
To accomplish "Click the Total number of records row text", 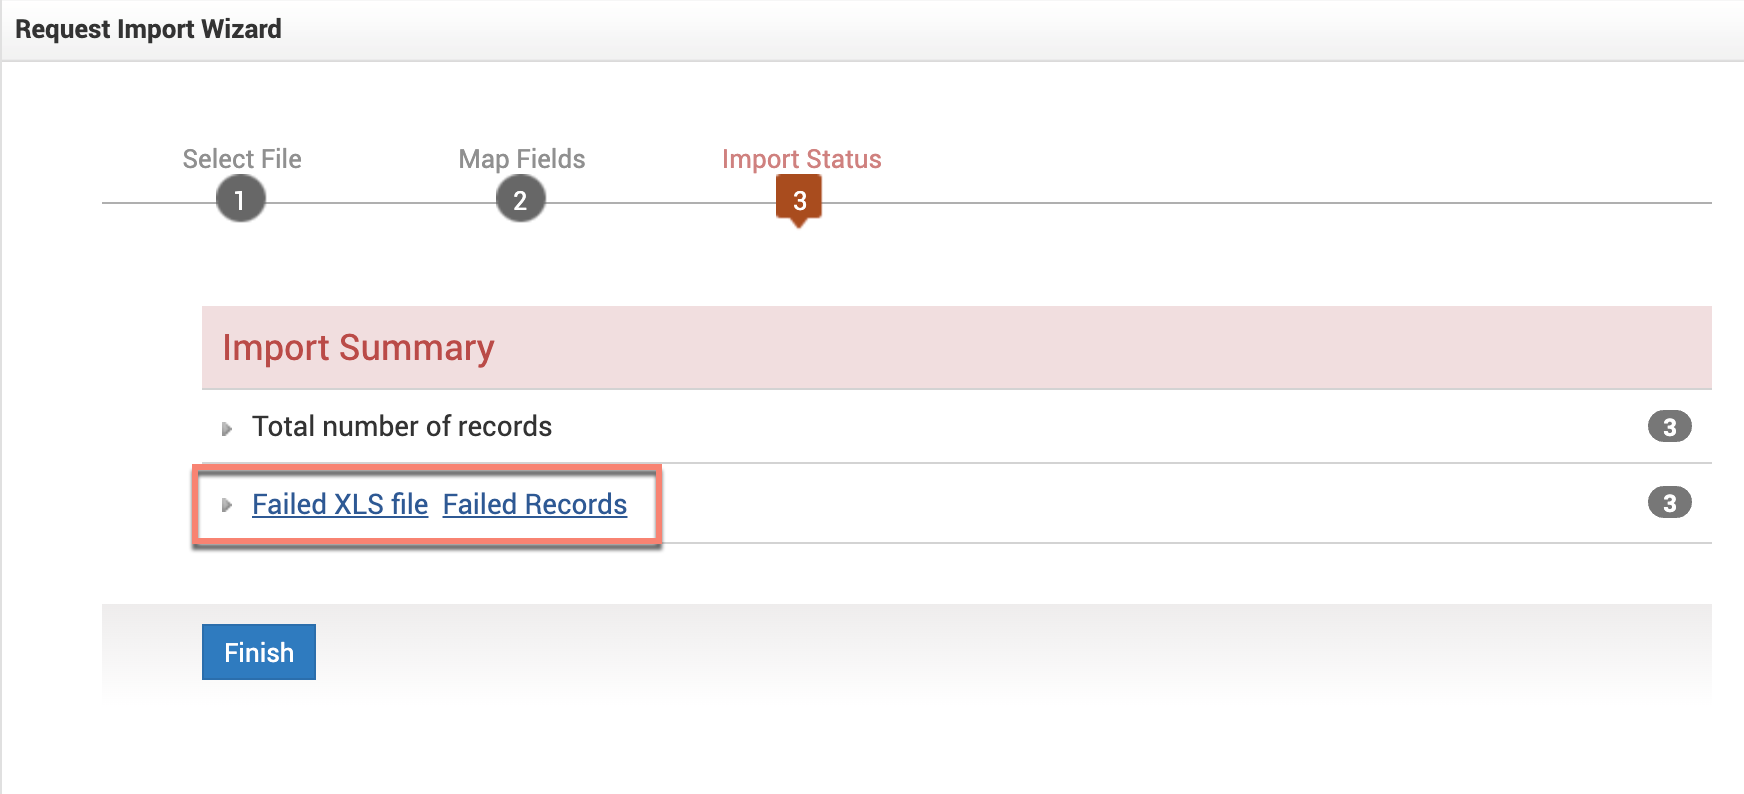I will coord(402,427).
